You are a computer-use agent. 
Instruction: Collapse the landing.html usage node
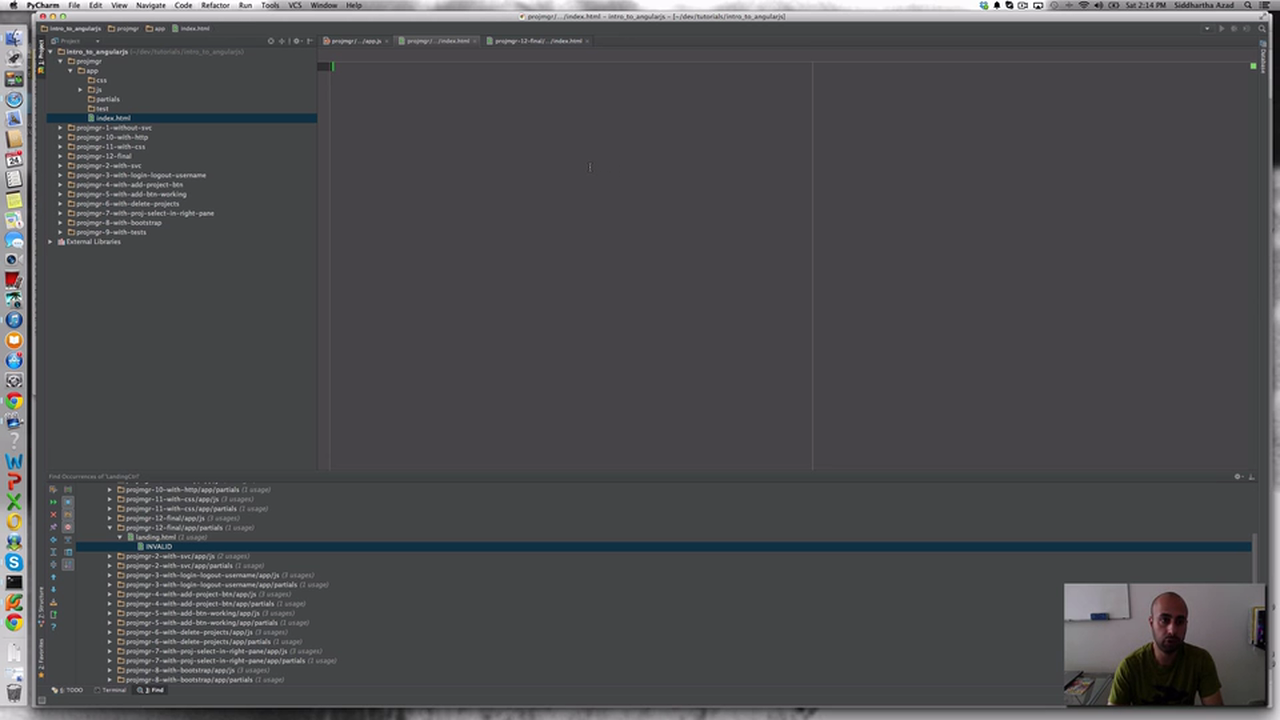[120, 537]
